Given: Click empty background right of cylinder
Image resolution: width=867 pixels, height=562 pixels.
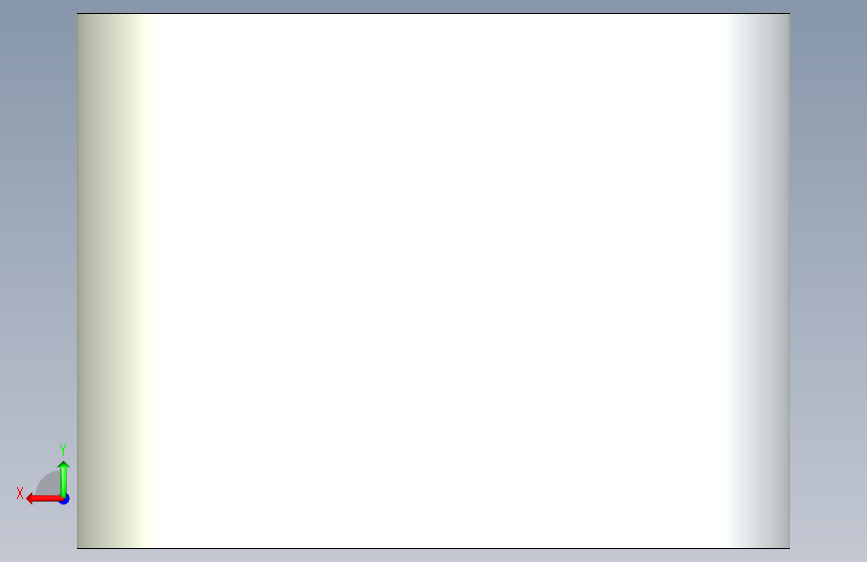Looking at the screenshot, I should 828,280.
